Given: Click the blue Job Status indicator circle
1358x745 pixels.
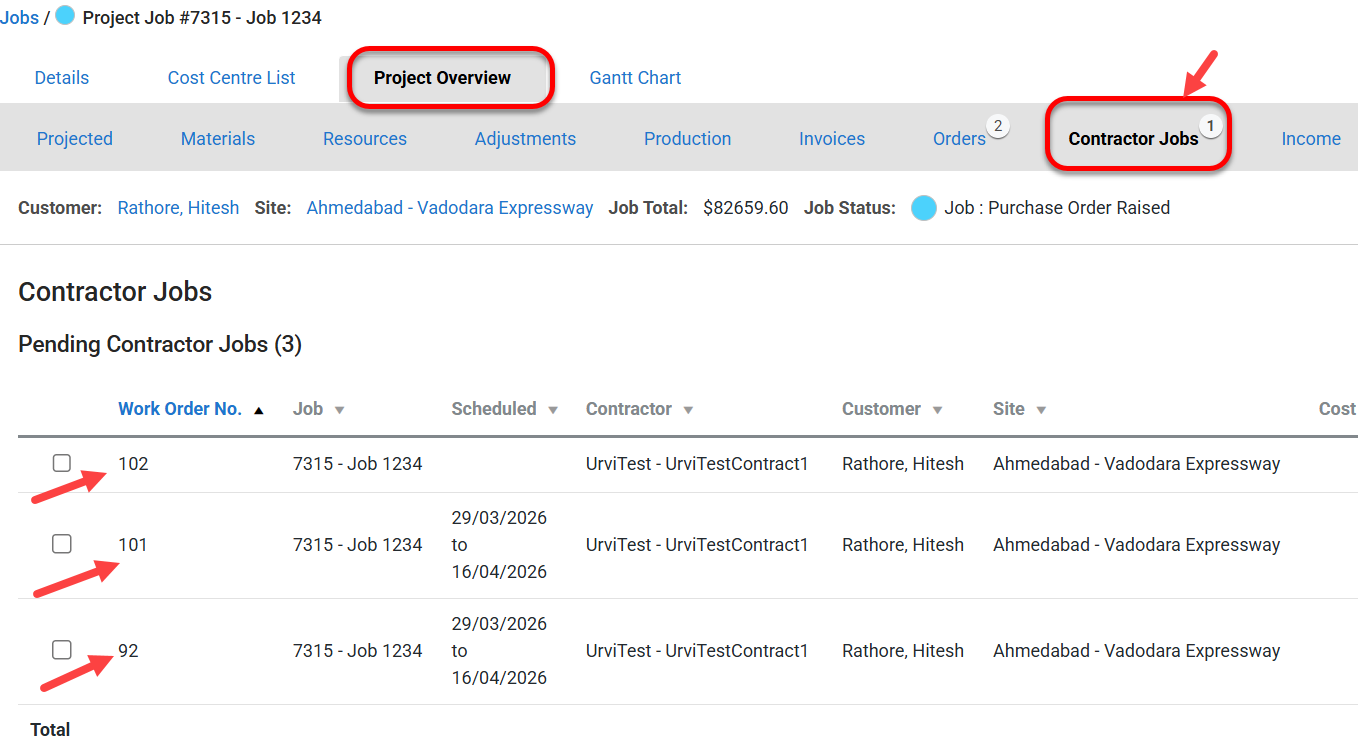Looking at the screenshot, I should (x=924, y=208).
